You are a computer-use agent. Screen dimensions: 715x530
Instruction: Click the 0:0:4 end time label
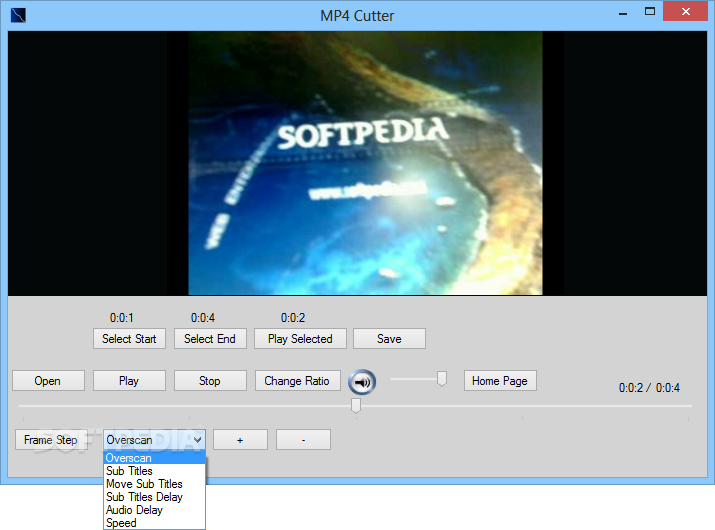pos(203,318)
